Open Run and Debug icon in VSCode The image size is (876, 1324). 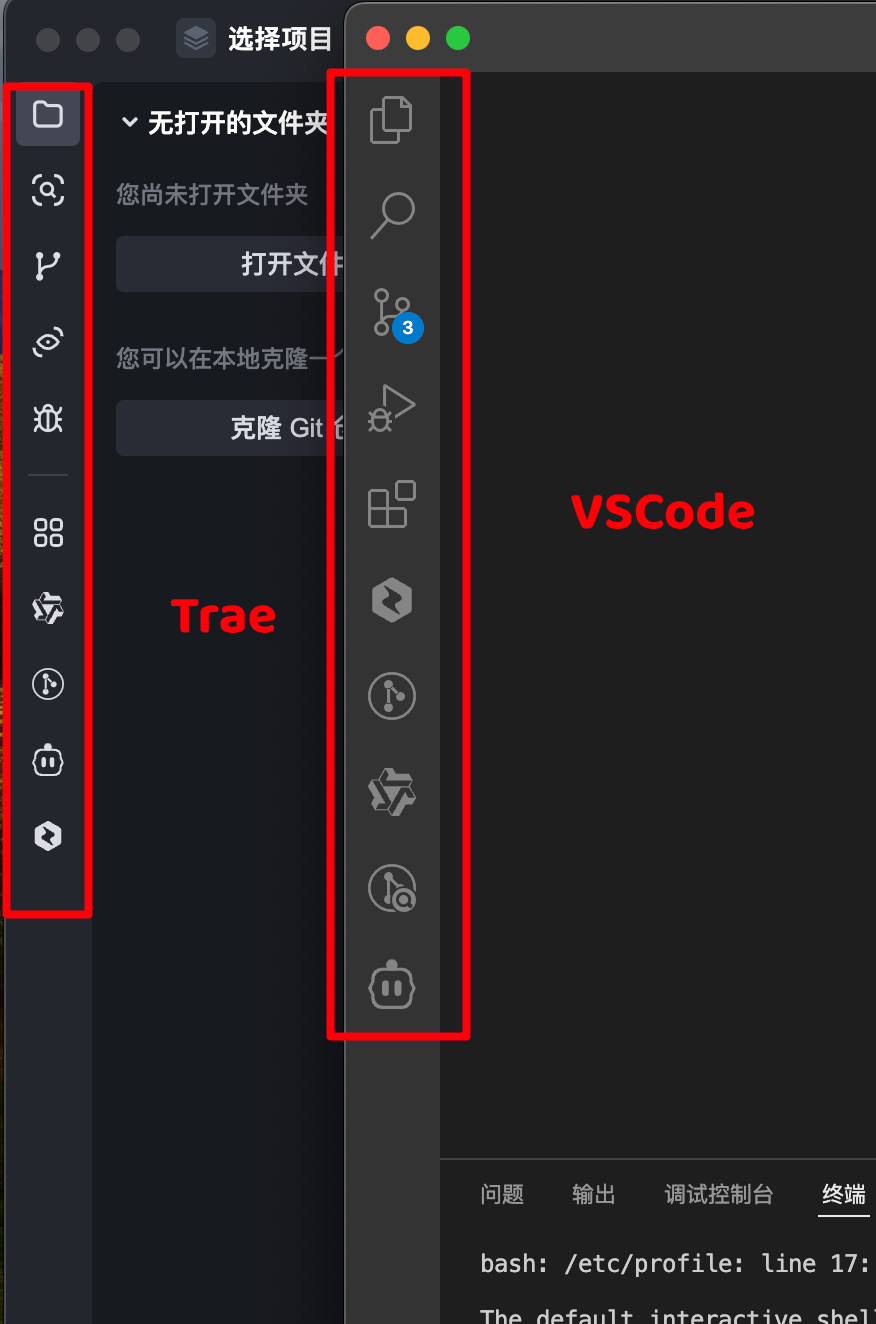(392, 407)
